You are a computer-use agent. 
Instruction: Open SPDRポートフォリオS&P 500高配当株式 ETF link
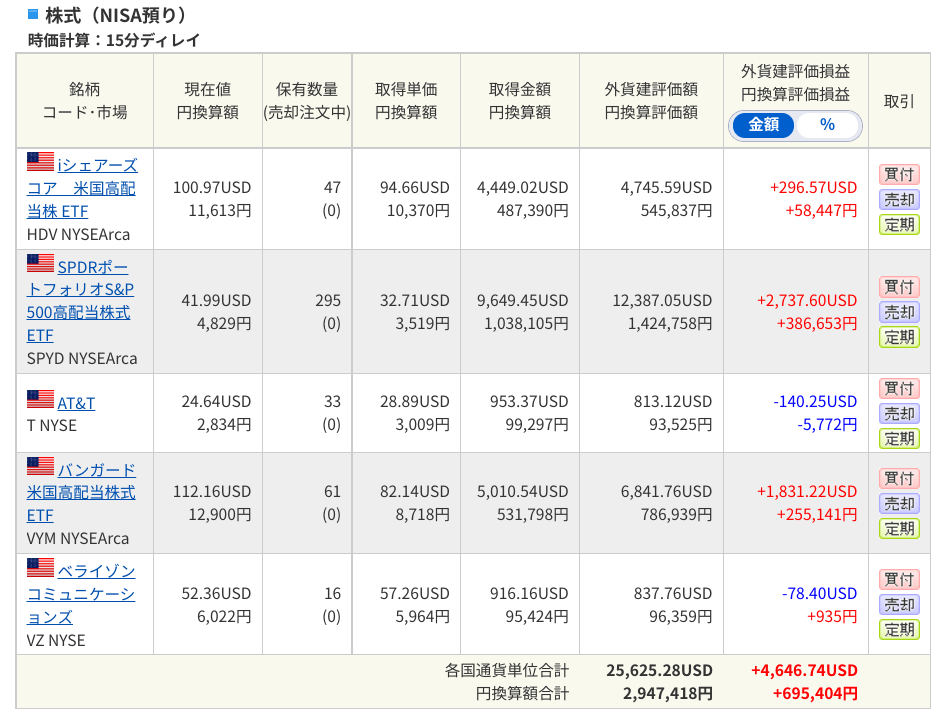click(80, 301)
